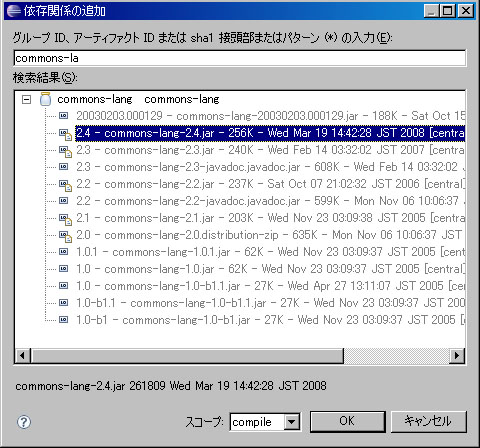This screenshot has height=448, width=480.
Task: Click the 検索結果(S): label
Action: pyautogui.click(x=45, y=78)
